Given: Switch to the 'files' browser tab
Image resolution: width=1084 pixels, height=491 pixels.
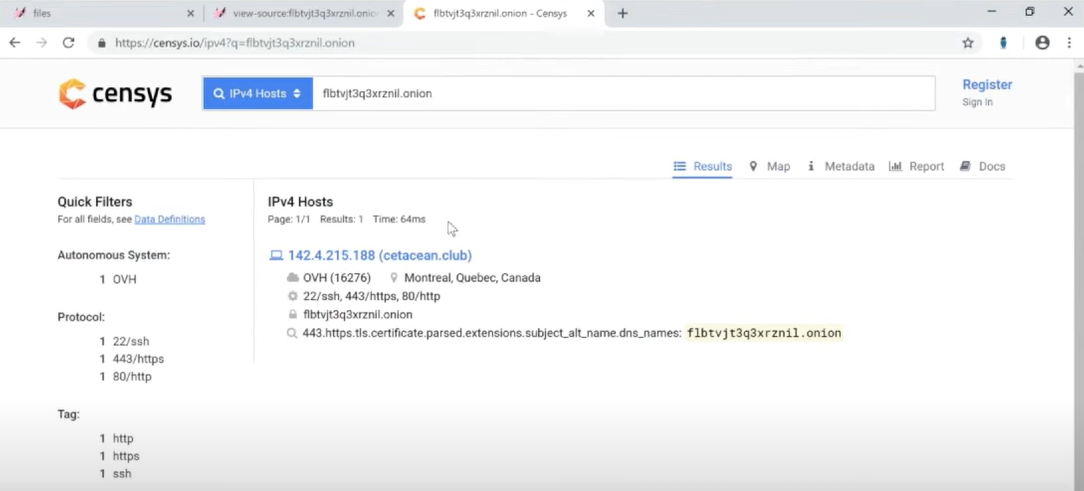Looking at the screenshot, I should 100,13.
